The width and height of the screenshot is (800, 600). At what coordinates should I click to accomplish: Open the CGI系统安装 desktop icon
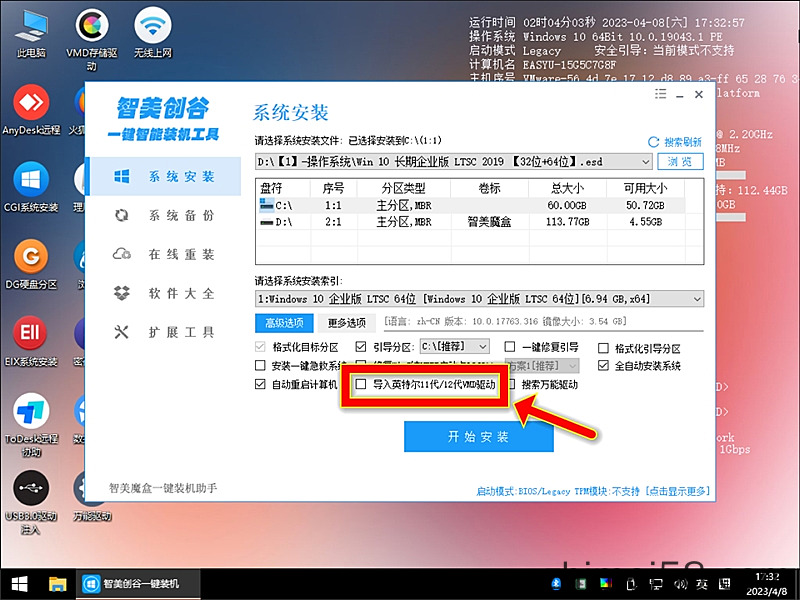click(31, 187)
